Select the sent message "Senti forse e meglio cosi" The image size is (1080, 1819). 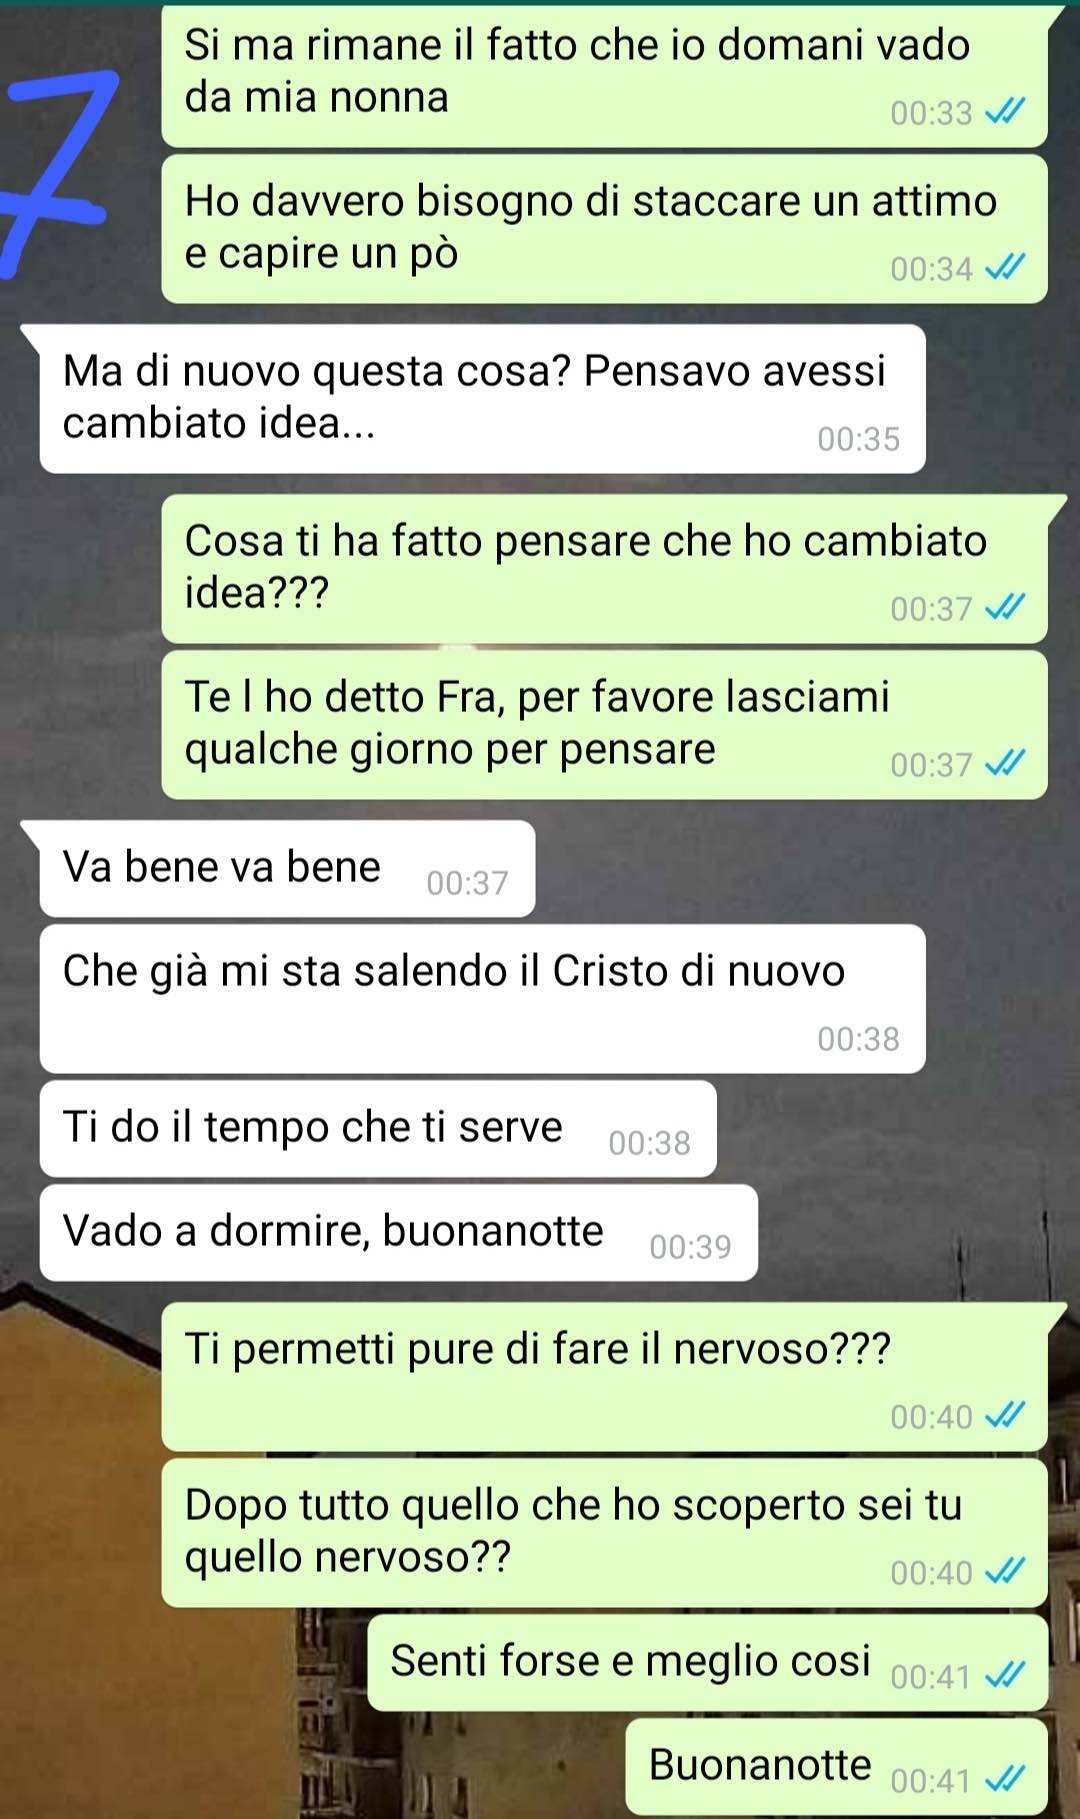pyautogui.click(x=707, y=1663)
